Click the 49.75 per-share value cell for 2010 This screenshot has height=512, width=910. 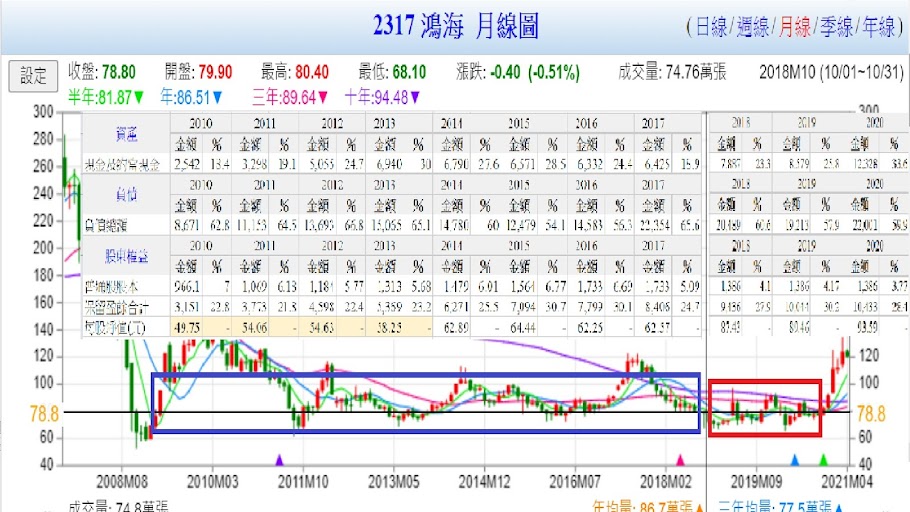coord(186,328)
